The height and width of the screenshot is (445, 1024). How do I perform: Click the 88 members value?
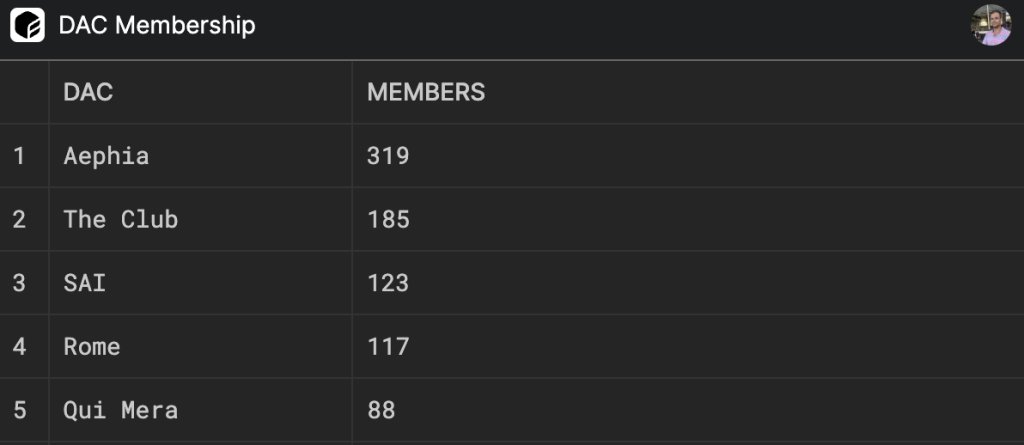(381, 410)
